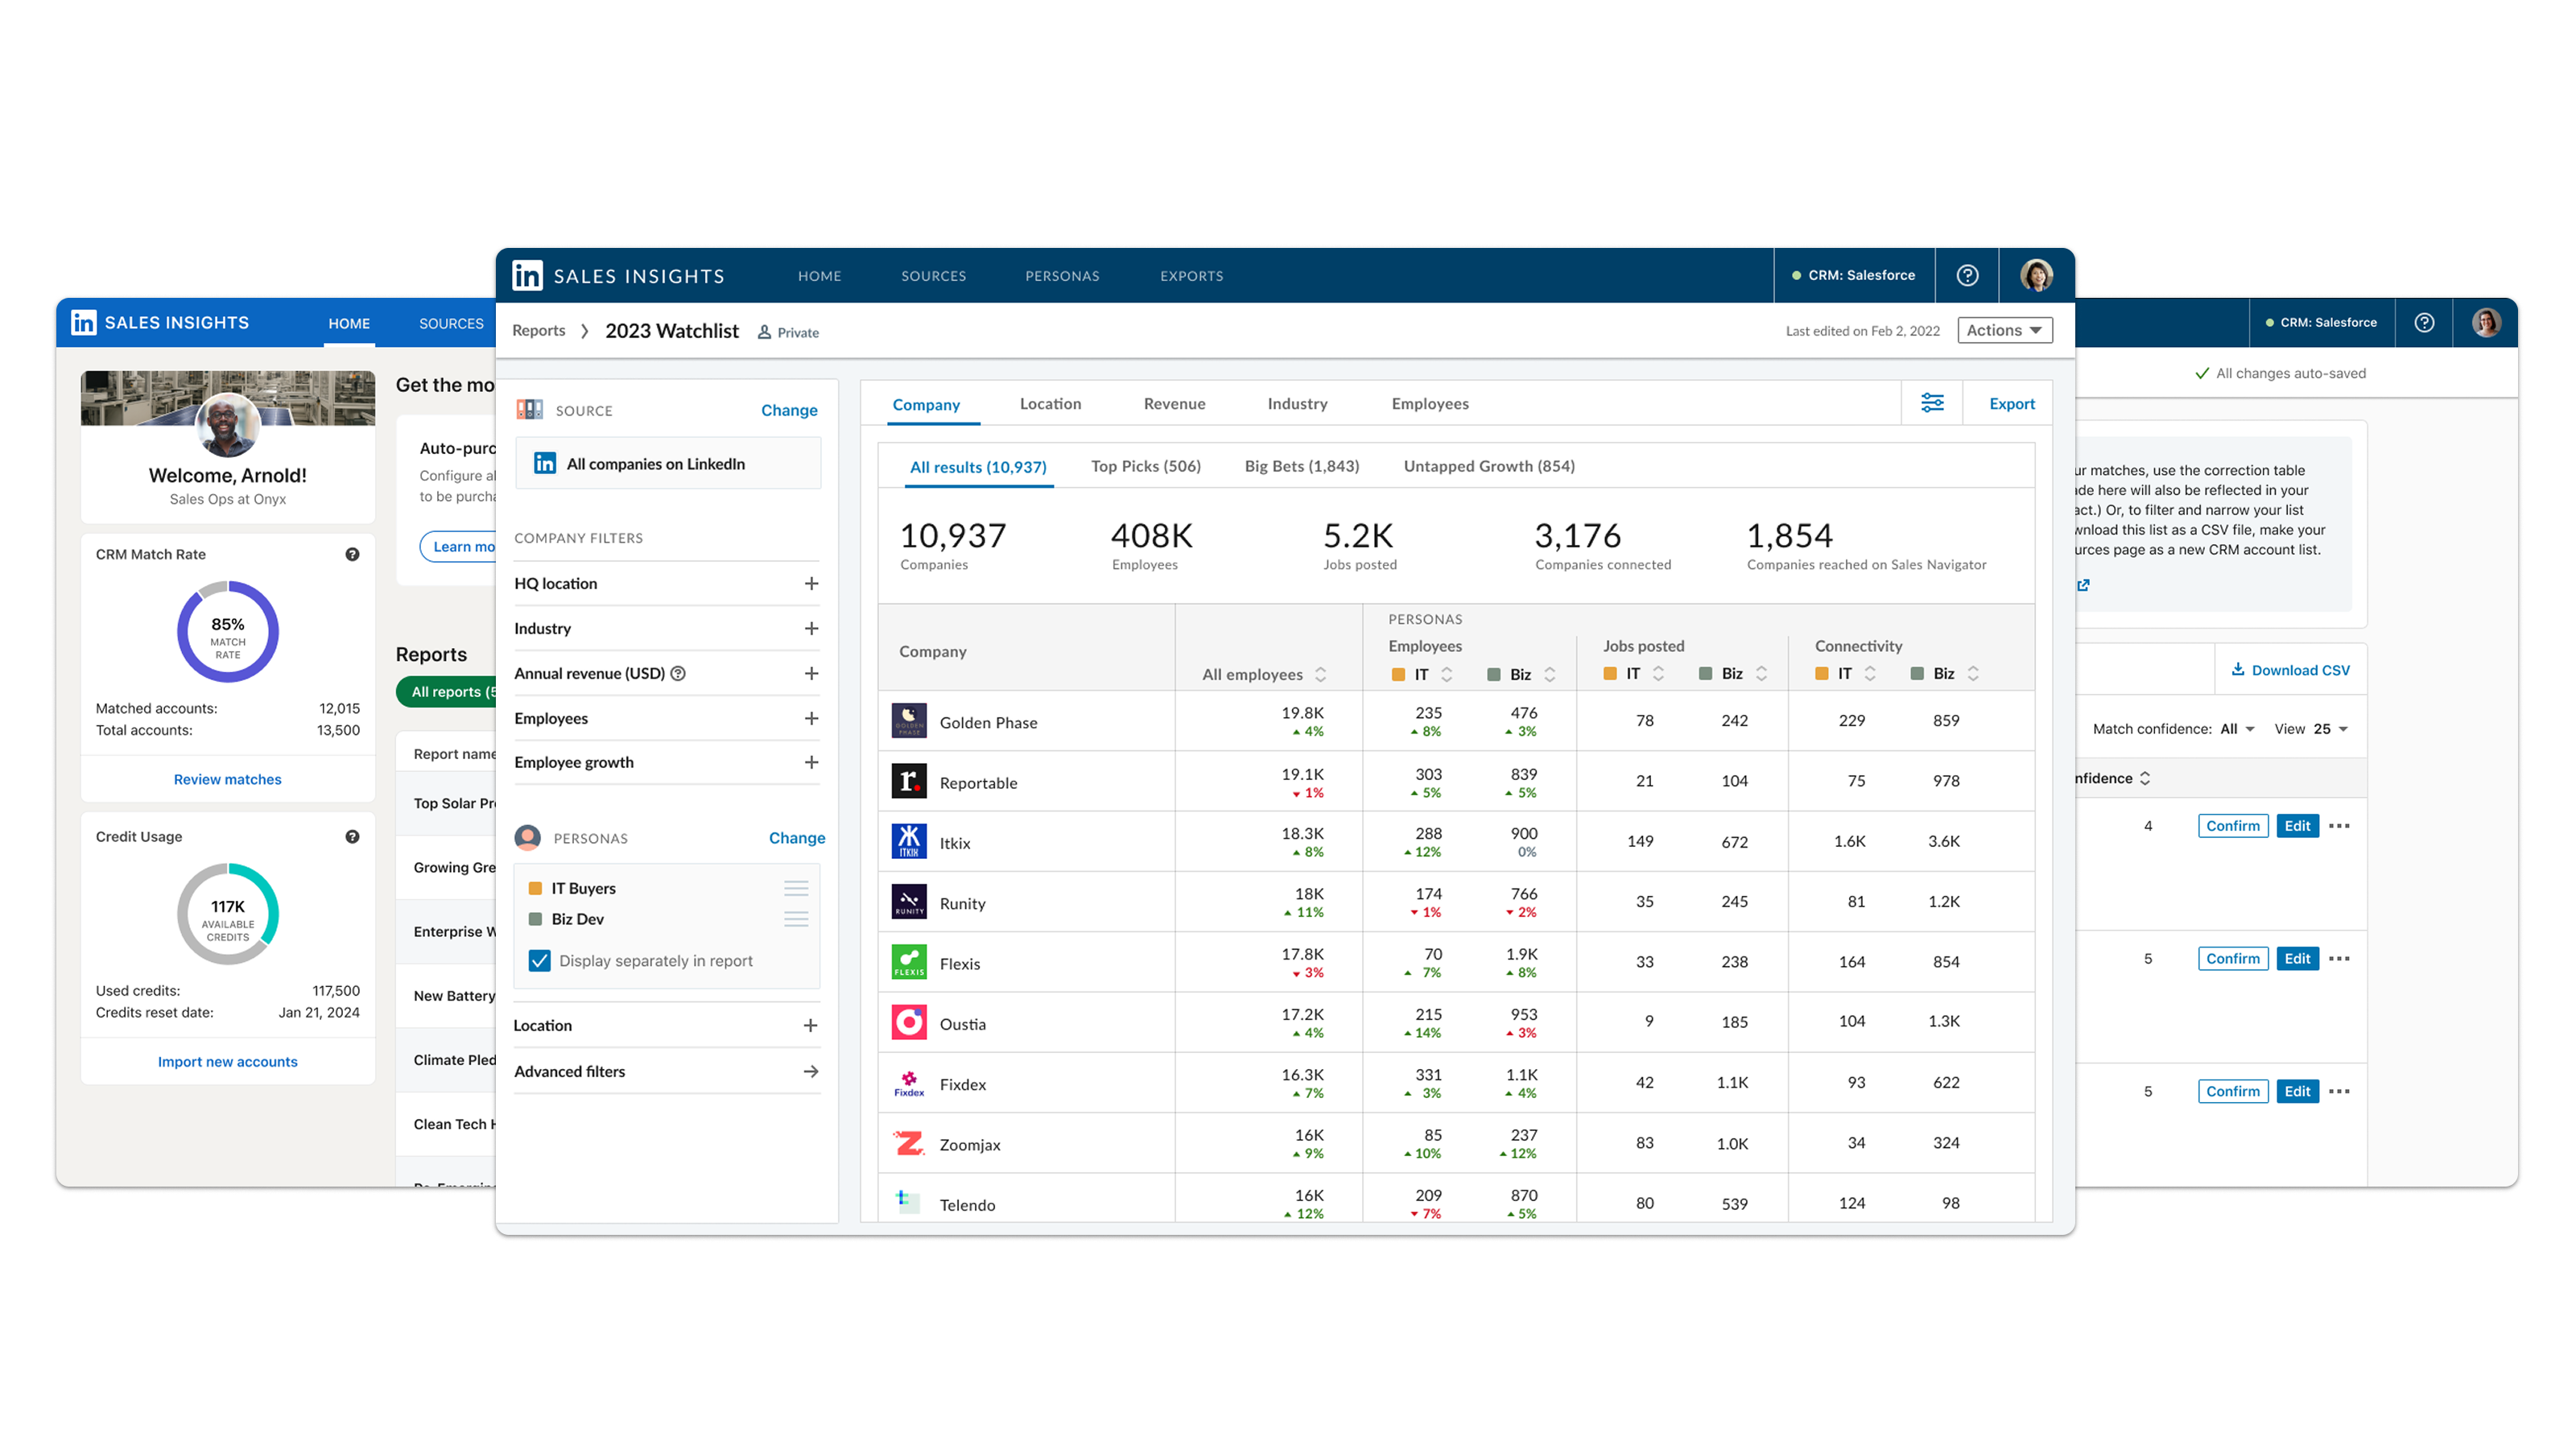Click the CRM Match Rate help icon
Screen dimensions: 2576x1449
click(x=352, y=555)
